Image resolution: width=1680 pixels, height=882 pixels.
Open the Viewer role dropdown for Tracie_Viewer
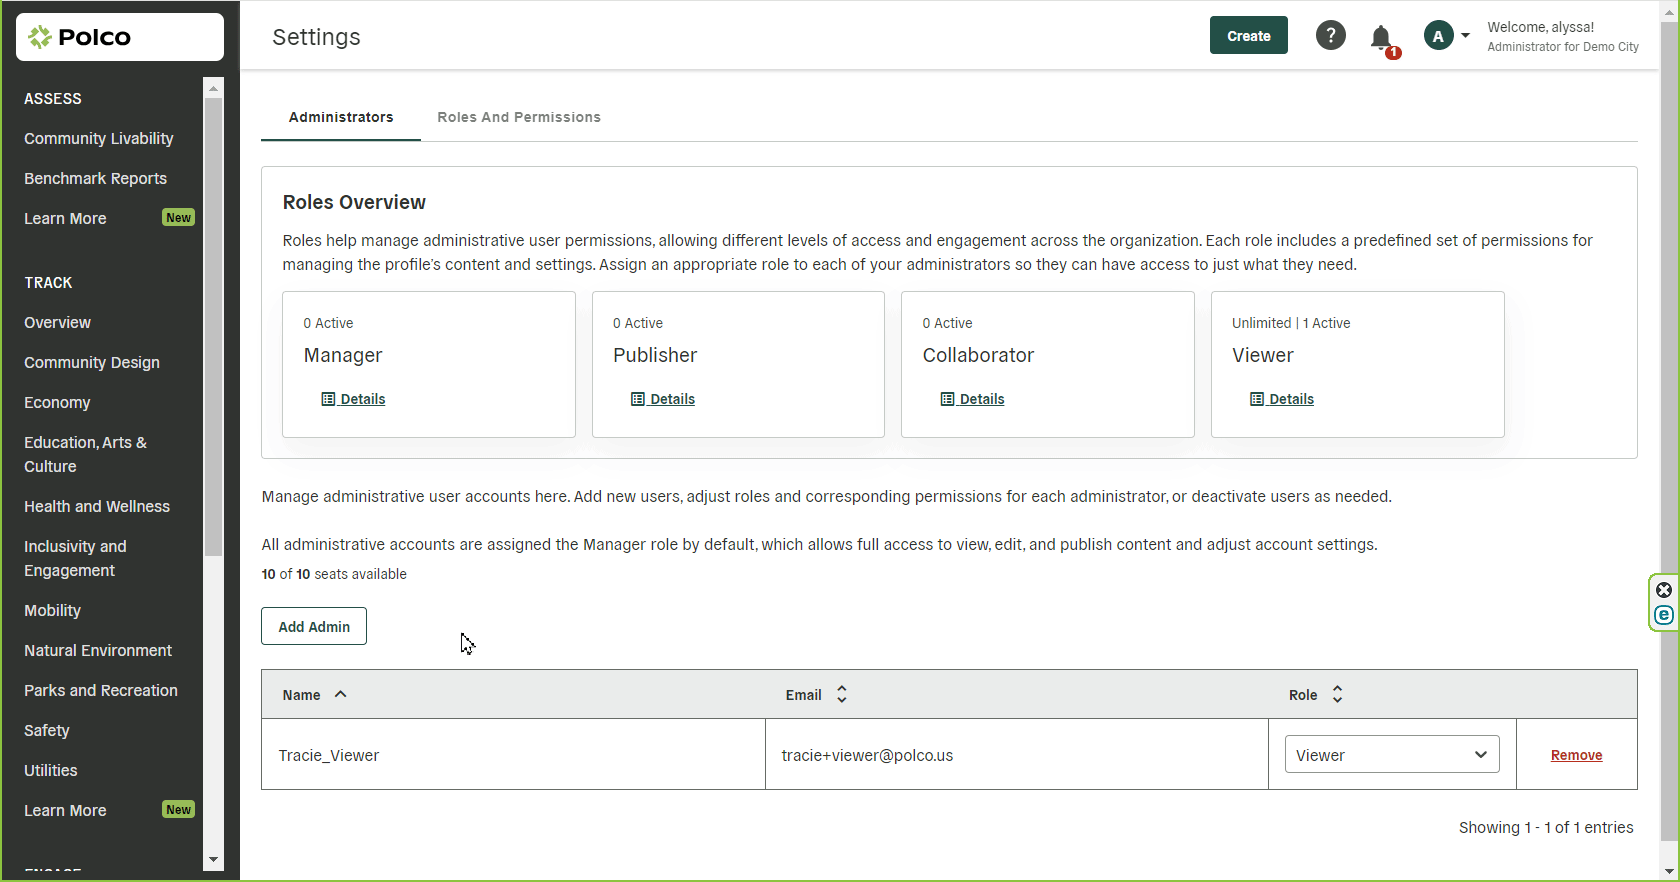tap(1392, 755)
